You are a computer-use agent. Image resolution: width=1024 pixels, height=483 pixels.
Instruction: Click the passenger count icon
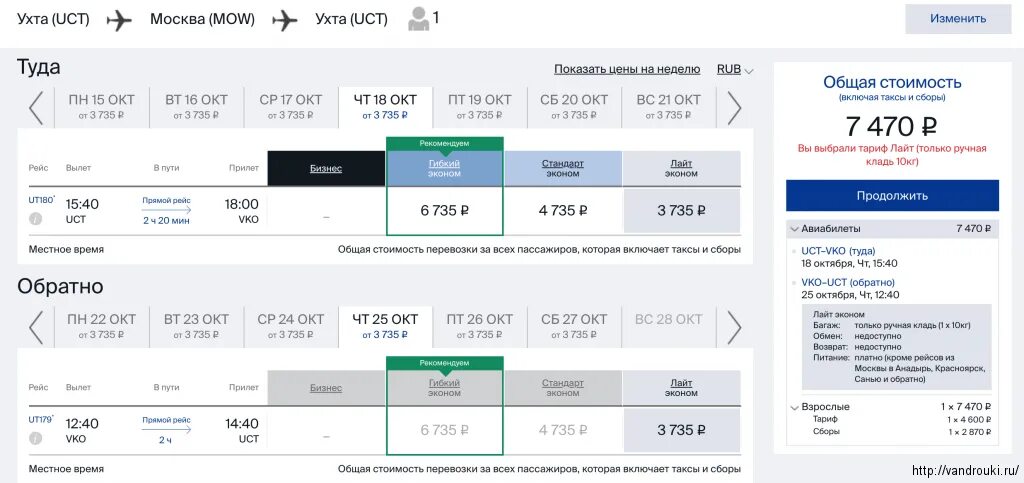[419, 19]
